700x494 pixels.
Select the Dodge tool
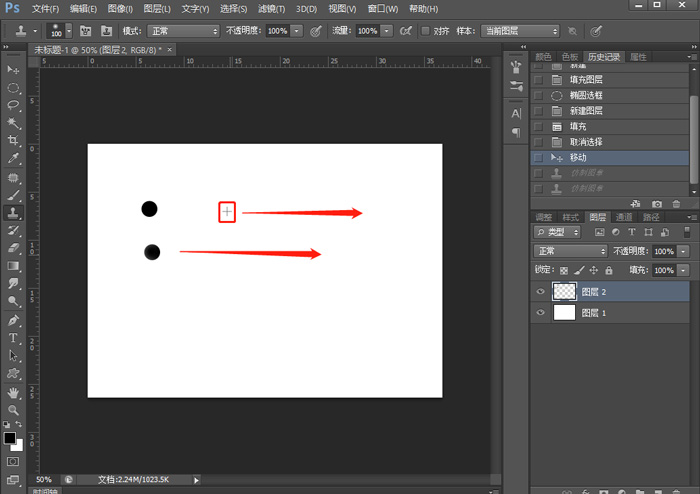13,301
